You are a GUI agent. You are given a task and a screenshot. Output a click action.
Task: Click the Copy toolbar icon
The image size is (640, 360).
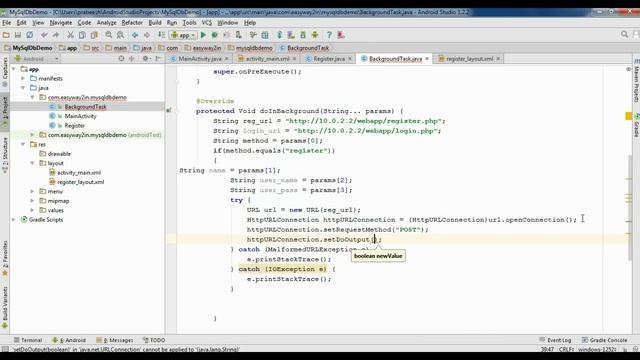tap(82, 35)
